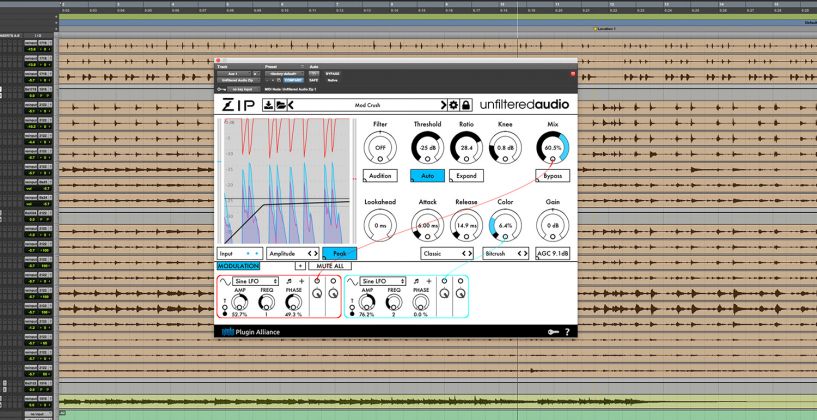Click the MODULATION section label
The image size is (817, 420).
pyautogui.click(x=238, y=266)
